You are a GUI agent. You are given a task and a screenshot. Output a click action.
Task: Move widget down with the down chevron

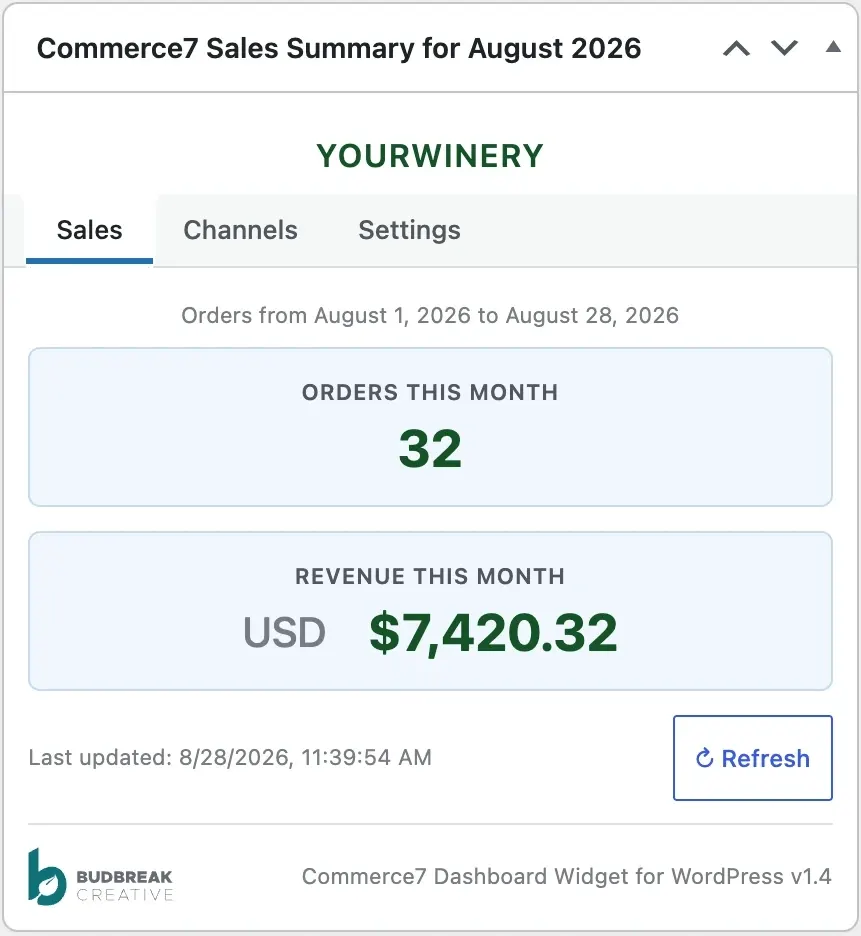point(784,48)
